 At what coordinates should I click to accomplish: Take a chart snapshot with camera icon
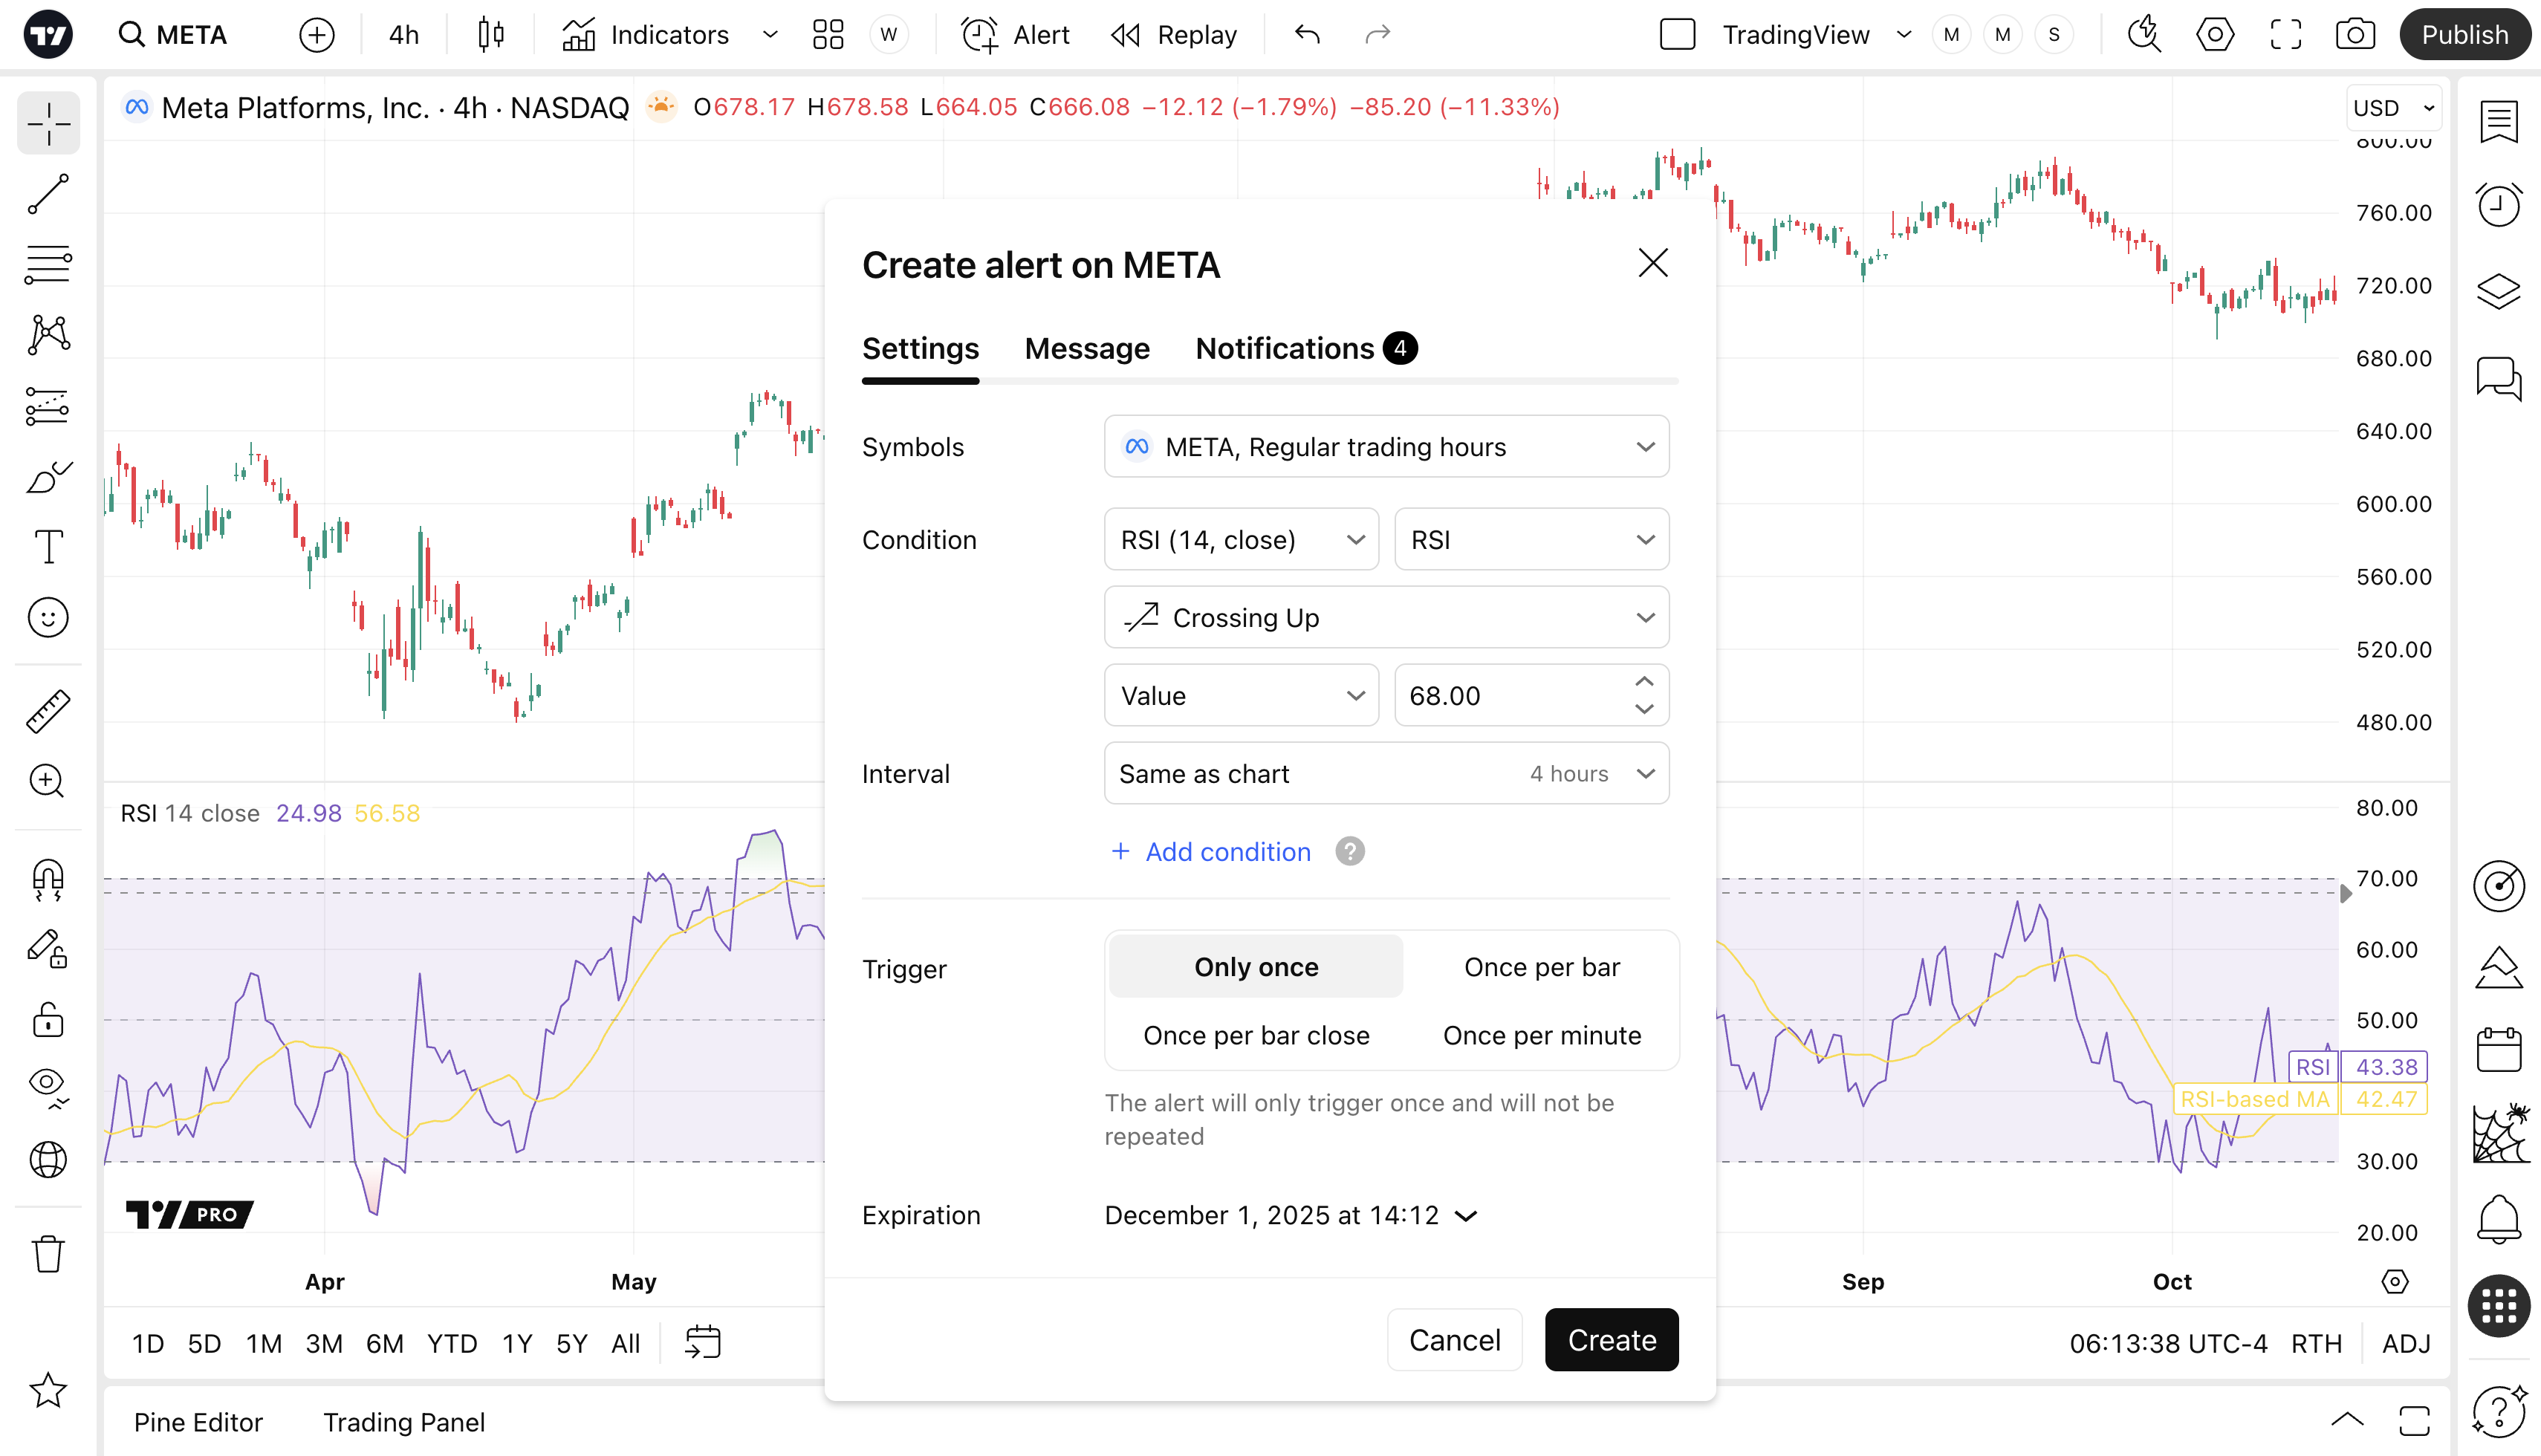pyautogui.click(x=2355, y=35)
